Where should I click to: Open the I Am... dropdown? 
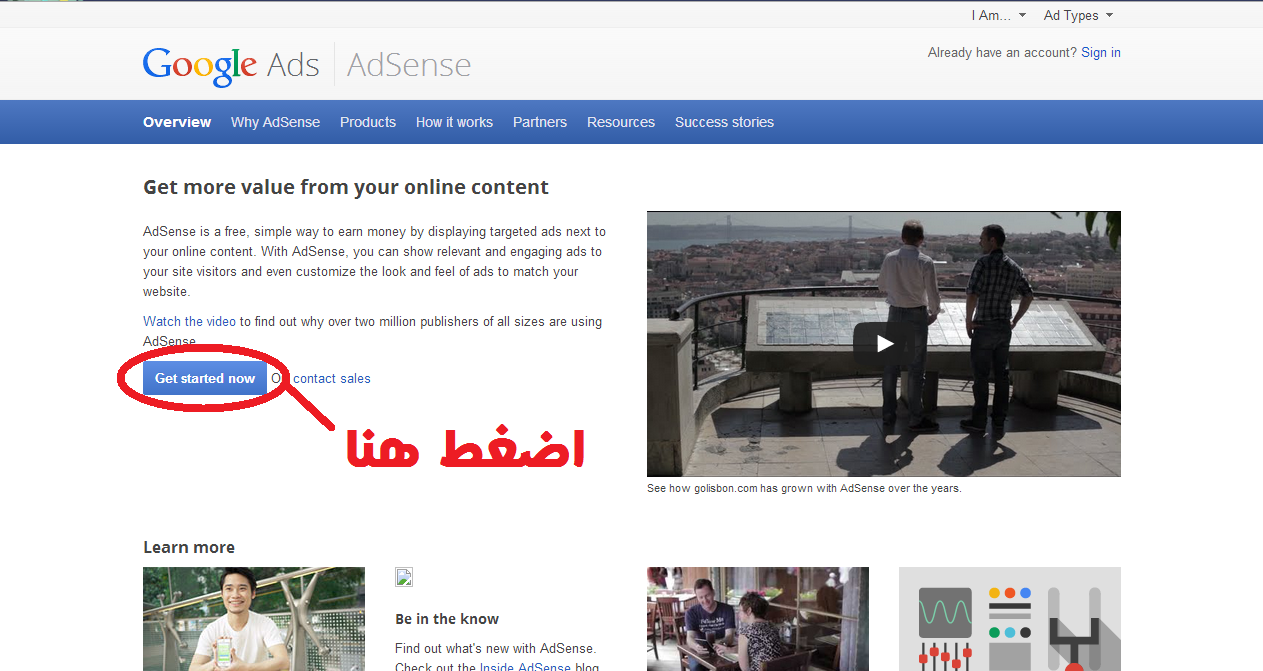pos(998,15)
